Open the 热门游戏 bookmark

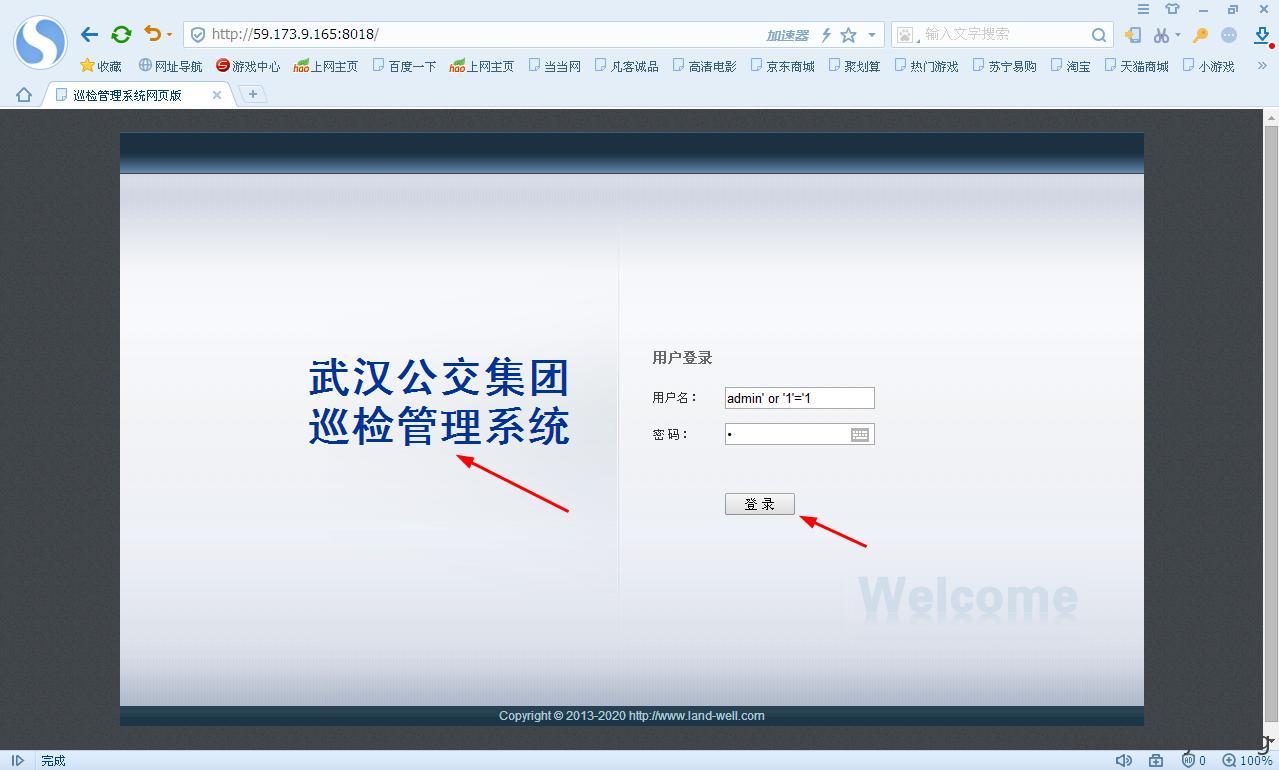pyautogui.click(x=927, y=66)
